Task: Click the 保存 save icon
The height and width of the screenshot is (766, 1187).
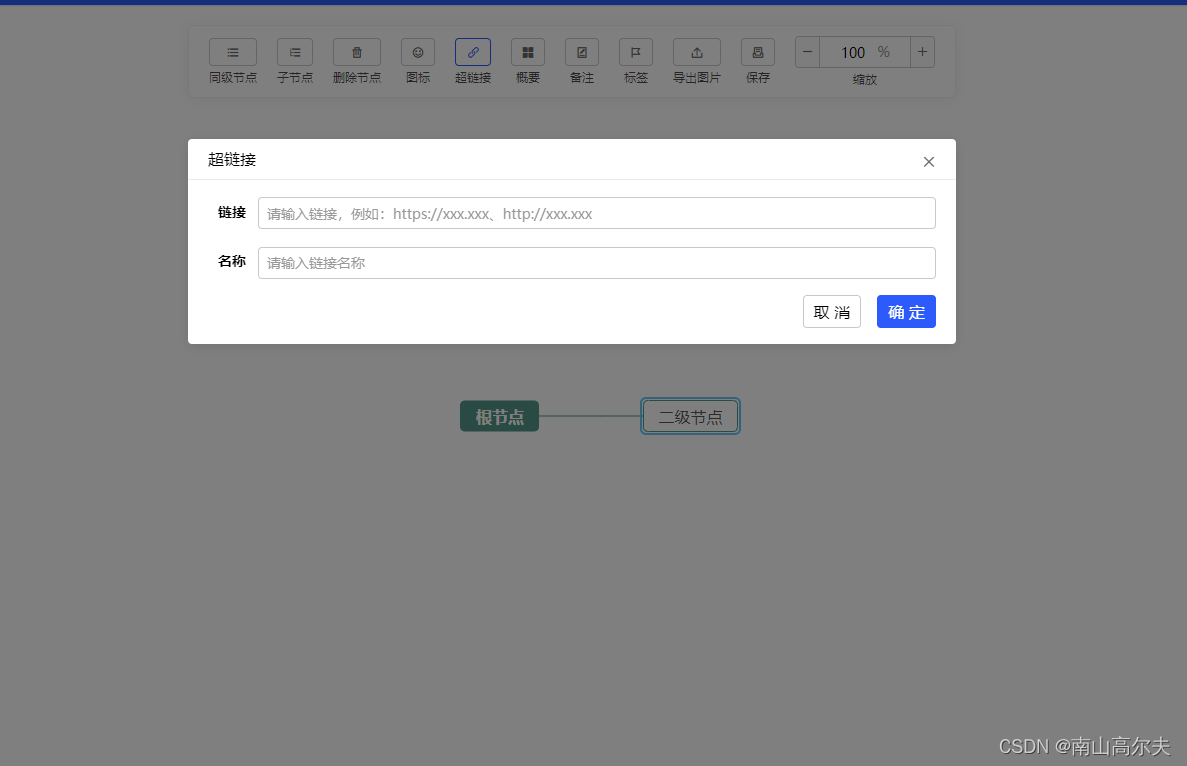Action: point(757,51)
